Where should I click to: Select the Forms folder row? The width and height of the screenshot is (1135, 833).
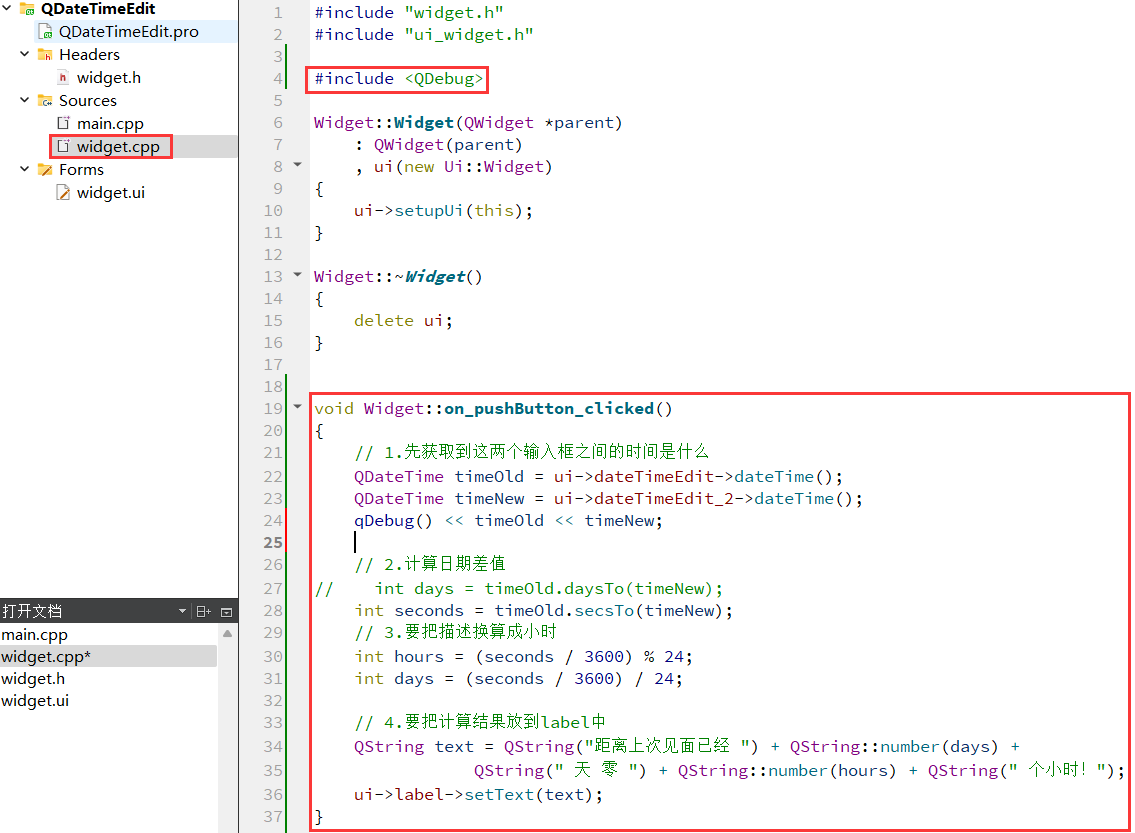(81, 169)
